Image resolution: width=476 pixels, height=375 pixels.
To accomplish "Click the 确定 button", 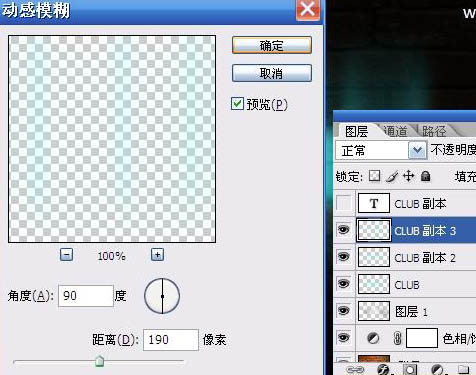I will [272, 45].
